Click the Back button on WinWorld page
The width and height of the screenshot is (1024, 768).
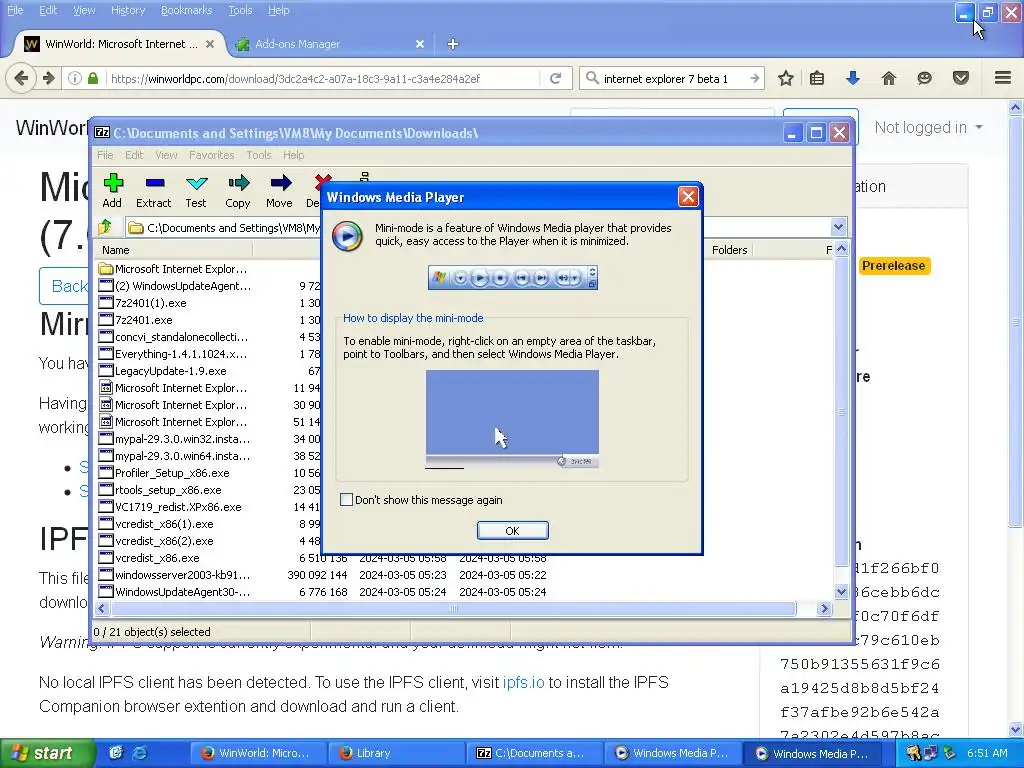click(64, 286)
